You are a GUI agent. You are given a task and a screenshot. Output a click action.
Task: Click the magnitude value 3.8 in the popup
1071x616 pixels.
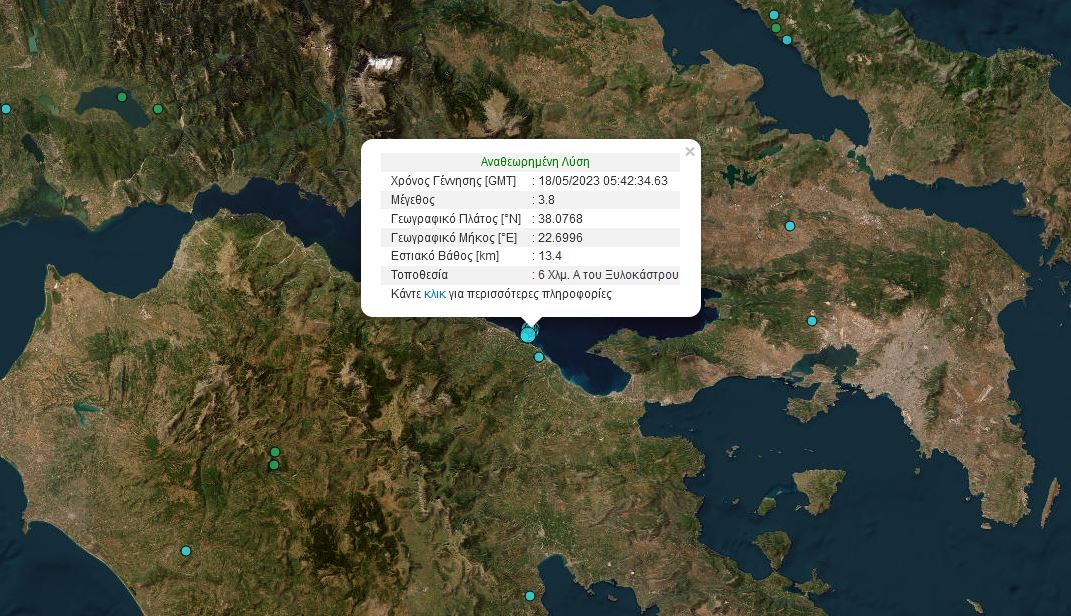(547, 199)
